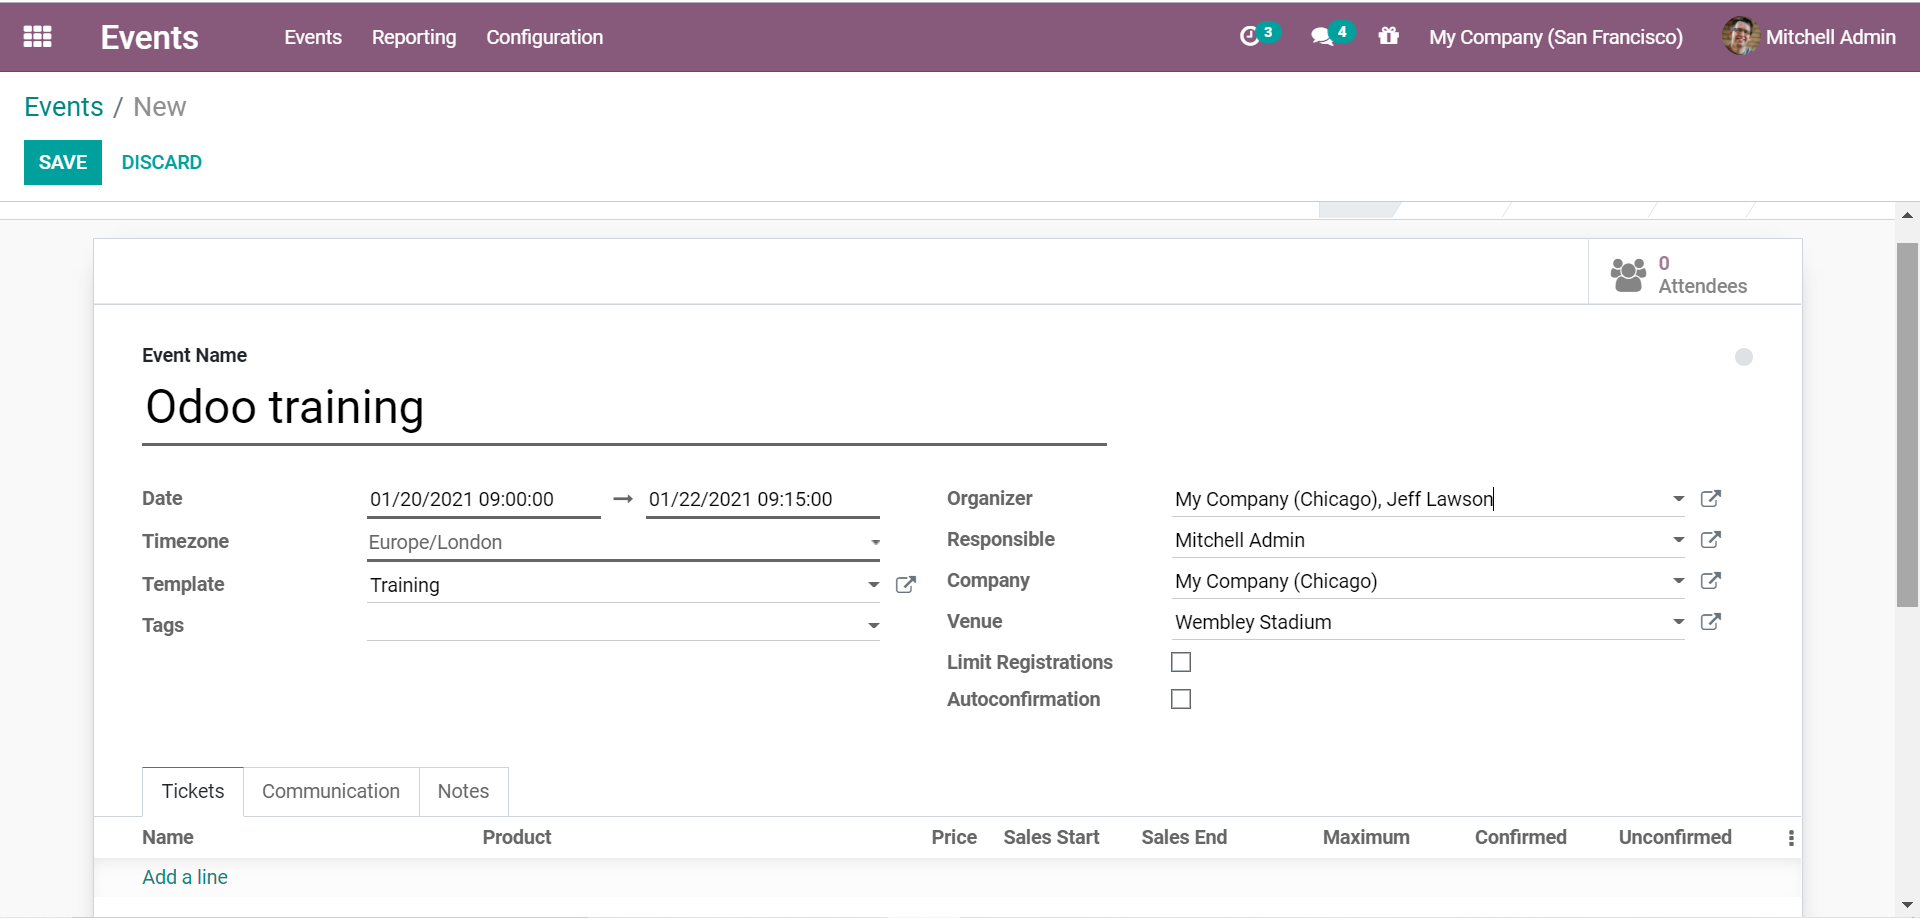Open the apps grid menu icon
1920x918 pixels.
[37, 37]
